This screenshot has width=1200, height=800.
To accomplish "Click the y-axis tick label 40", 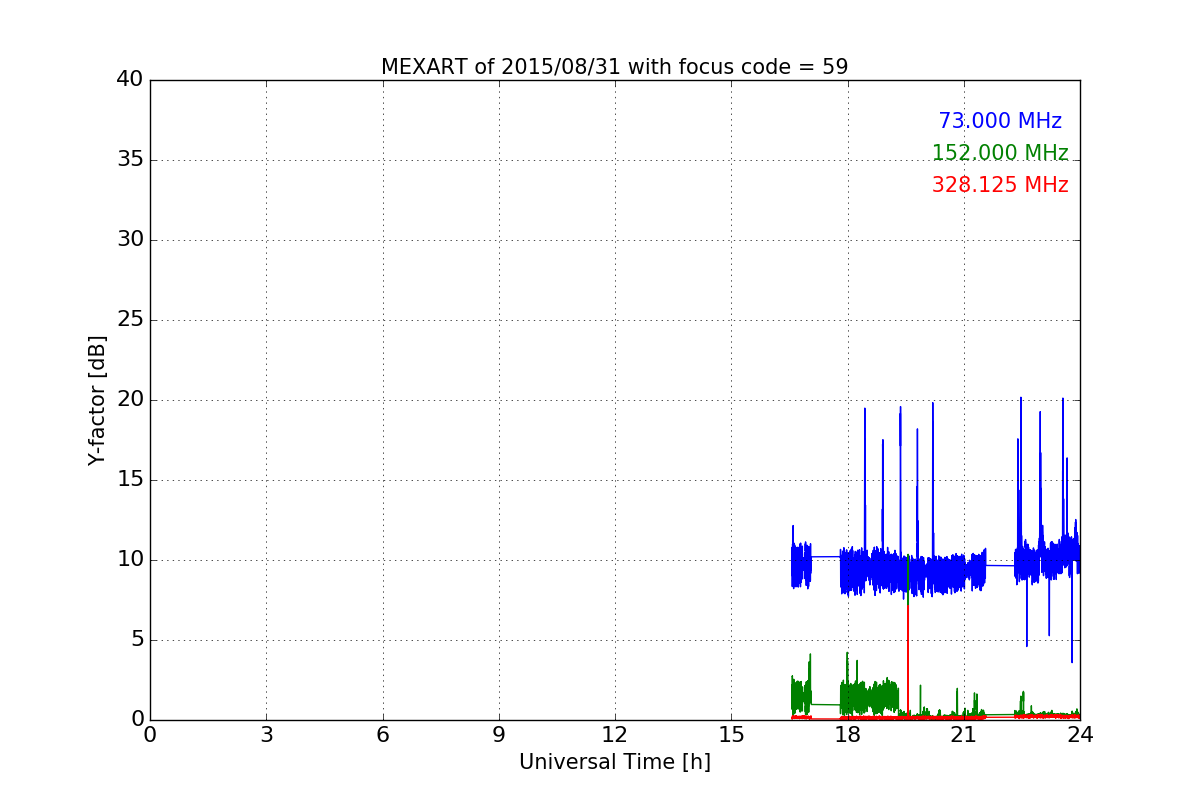I will tap(130, 80).
